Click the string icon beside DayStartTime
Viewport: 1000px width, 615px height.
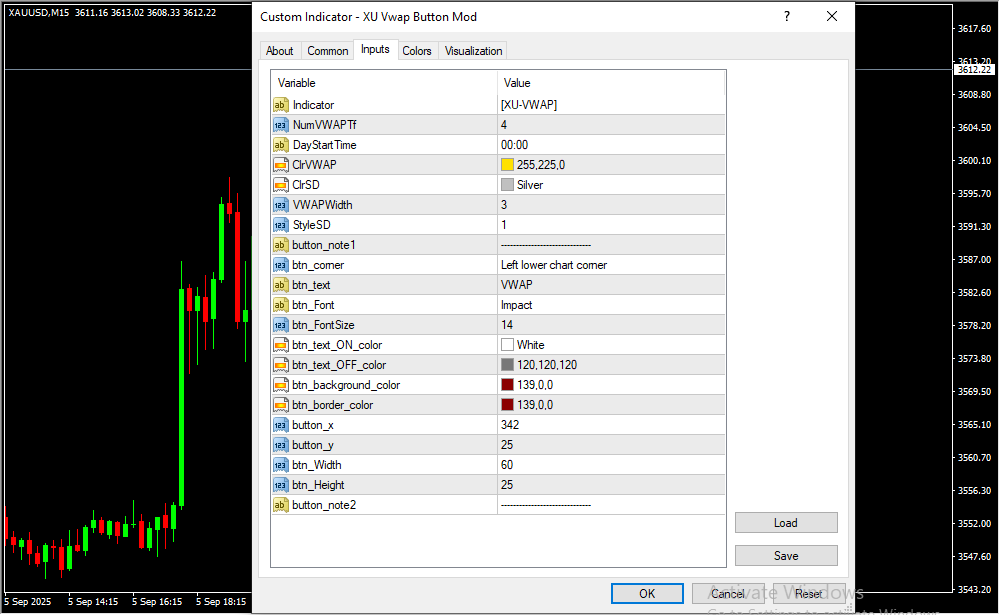pyautogui.click(x=281, y=145)
